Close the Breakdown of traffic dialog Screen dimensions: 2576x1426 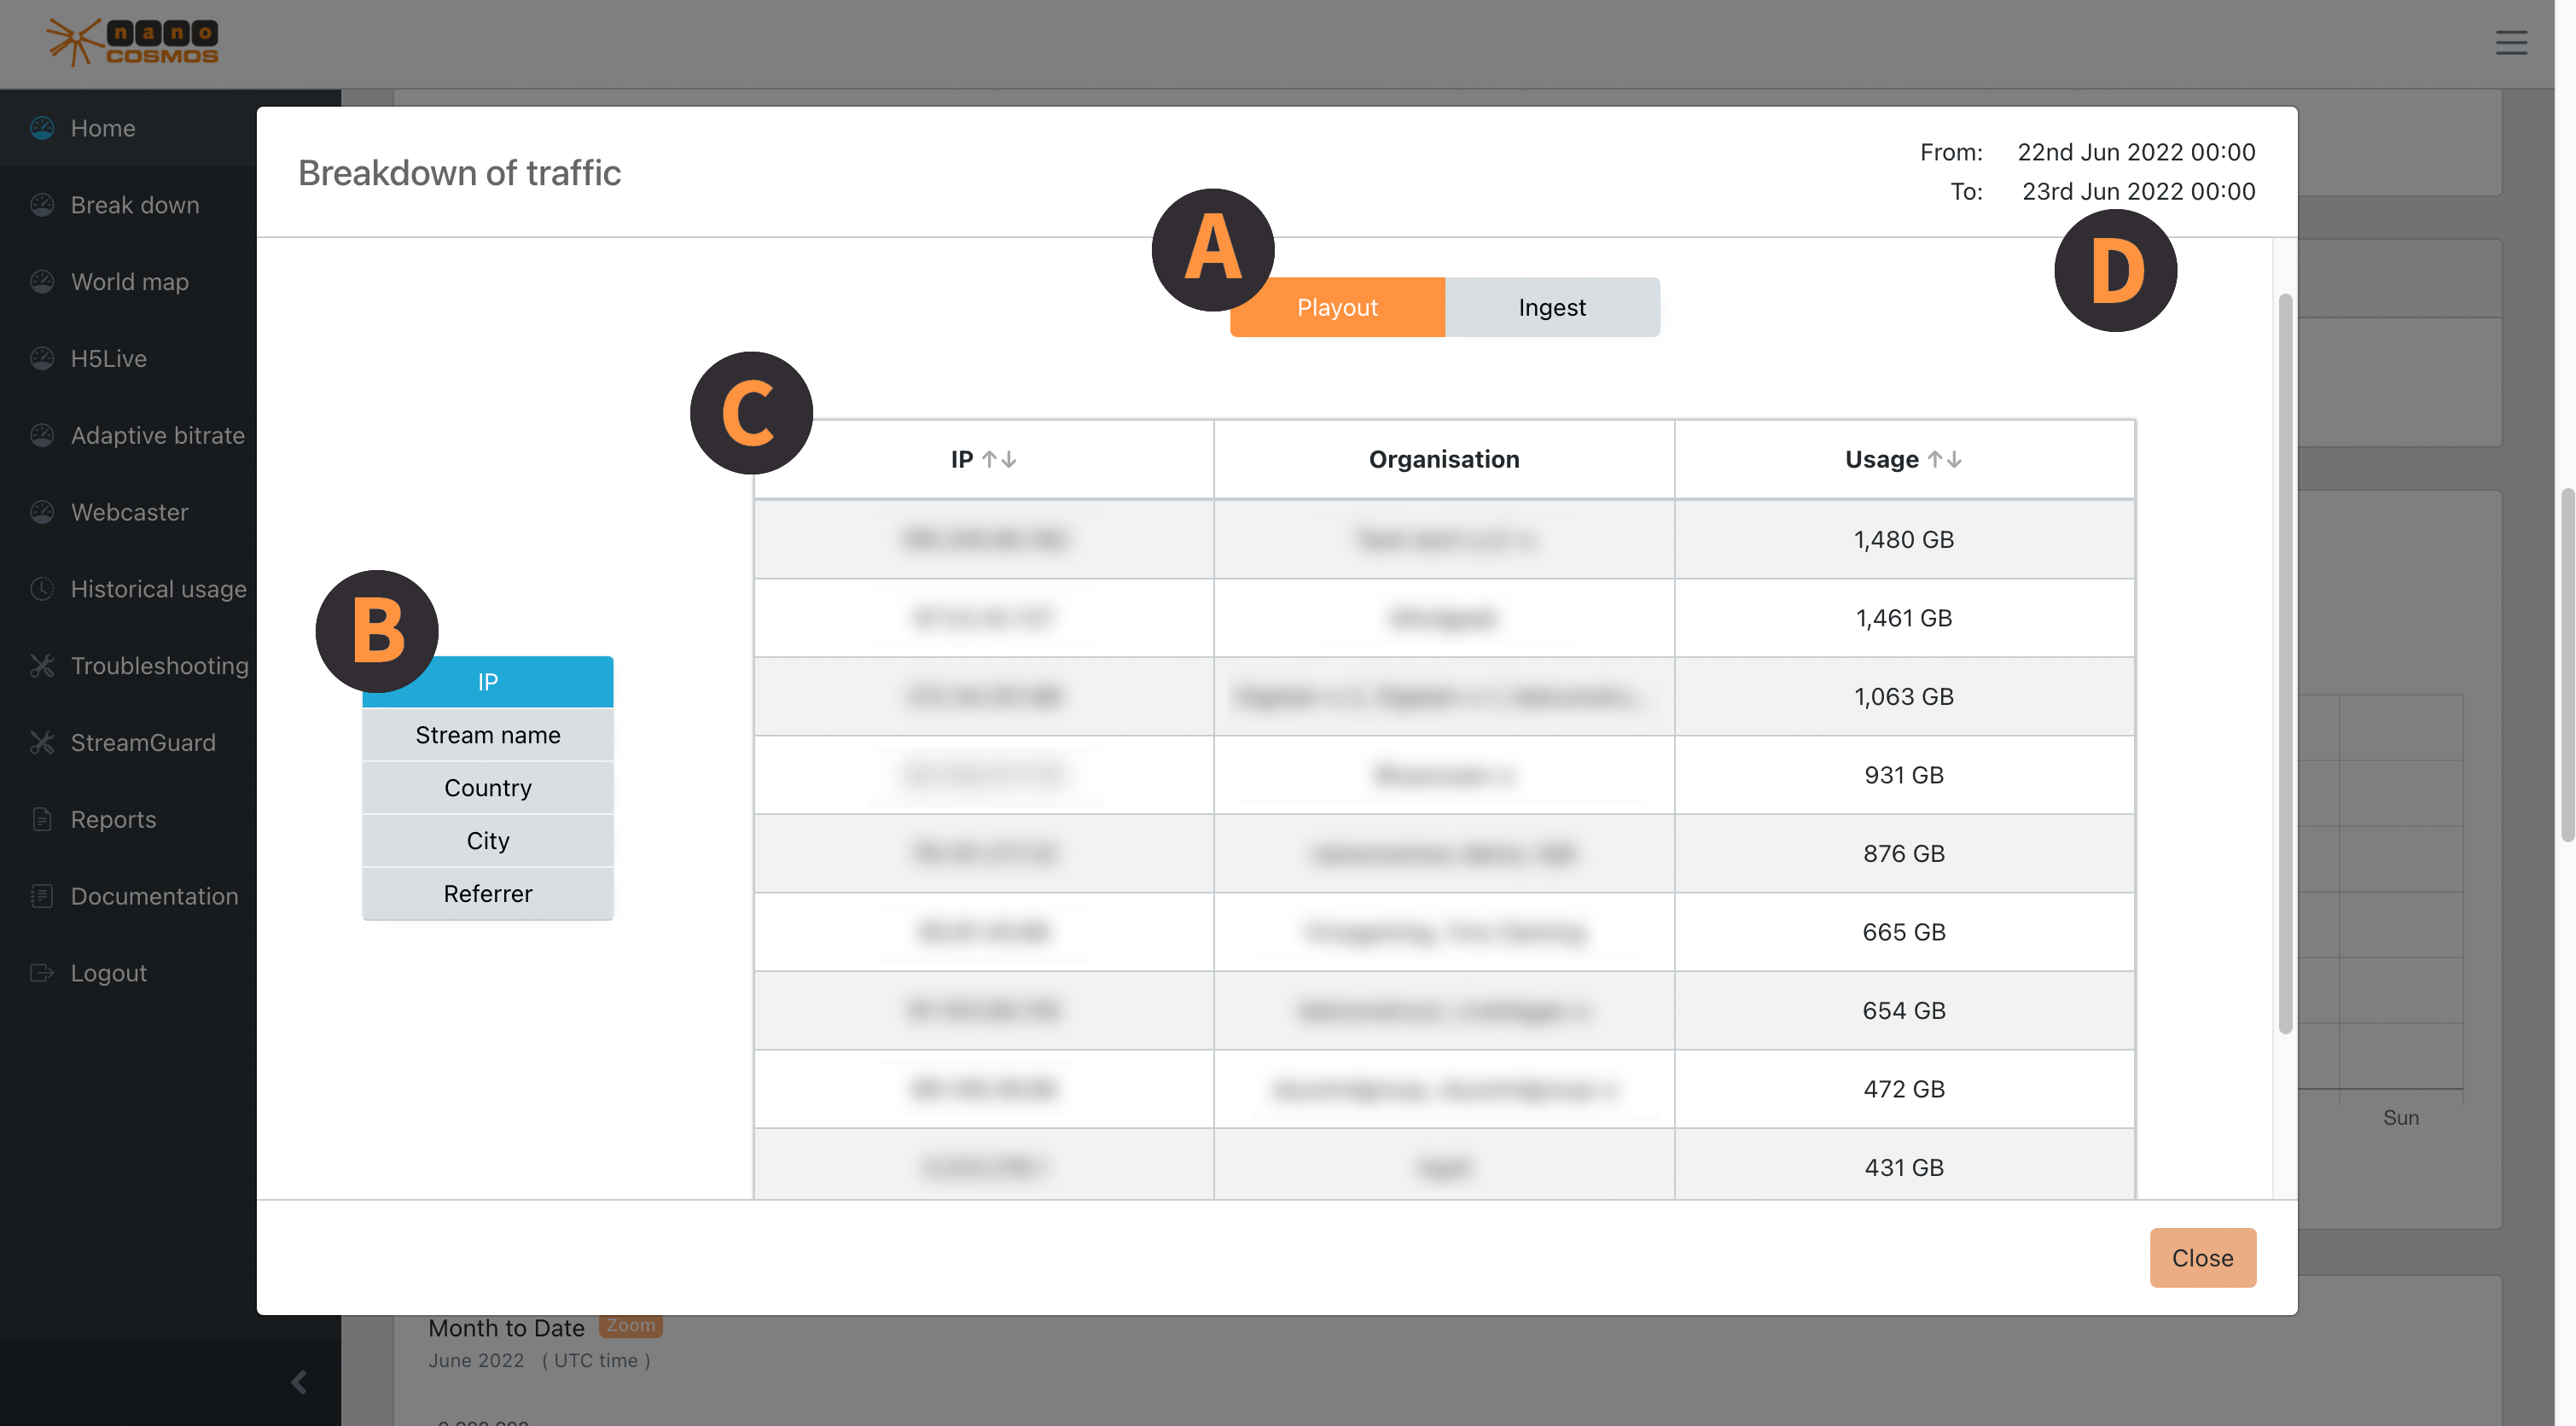click(2203, 1258)
